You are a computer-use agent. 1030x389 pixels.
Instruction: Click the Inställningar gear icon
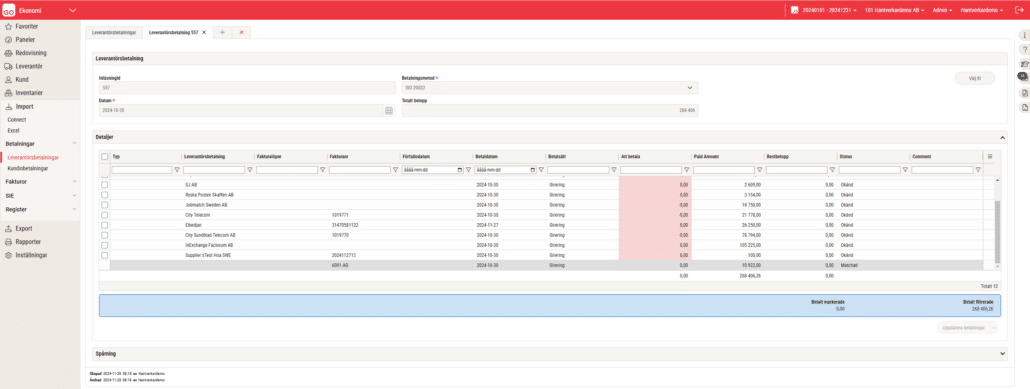tap(9, 255)
